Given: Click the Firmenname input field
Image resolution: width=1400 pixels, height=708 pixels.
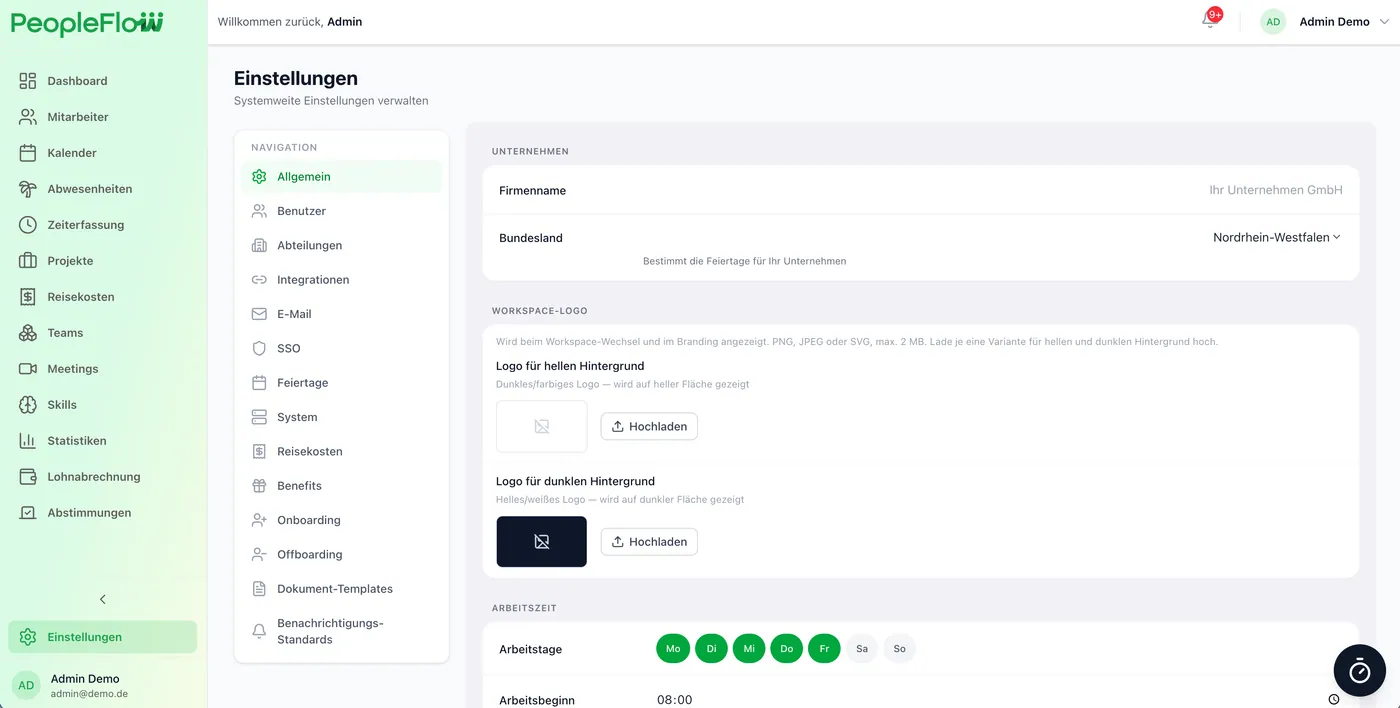Looking at the screenshot, I should pos(1000,190).
